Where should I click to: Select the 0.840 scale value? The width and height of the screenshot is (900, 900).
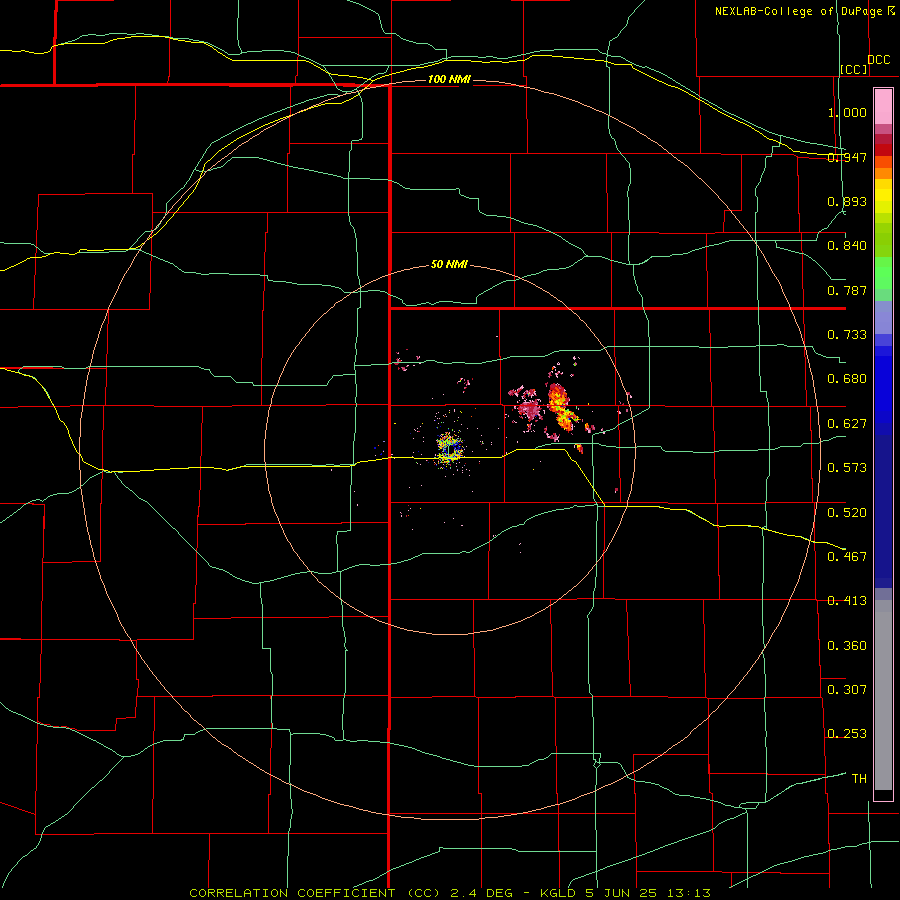pos(847,246)
